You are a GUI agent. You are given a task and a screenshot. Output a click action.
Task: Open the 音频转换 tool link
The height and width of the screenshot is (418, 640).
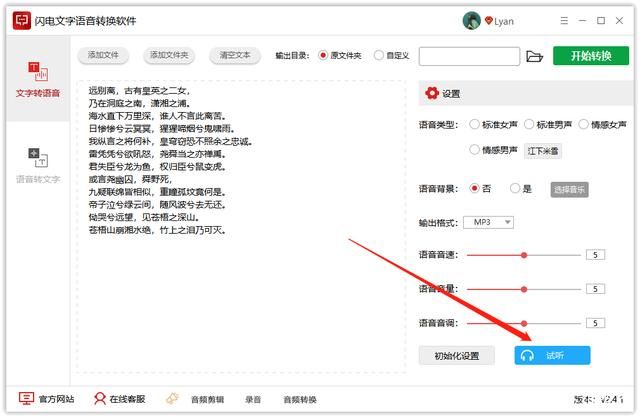click(x=300, y=399)
